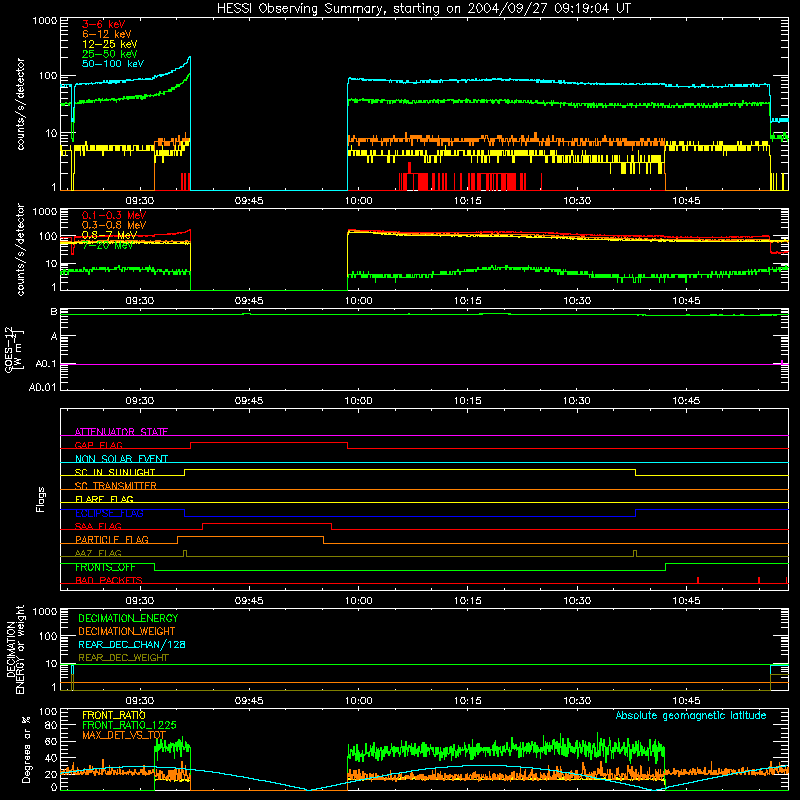The image size is (800, 800).
Task: Click the PARTICLE_FLAG raised orange segment
Action: pos(251,537)
